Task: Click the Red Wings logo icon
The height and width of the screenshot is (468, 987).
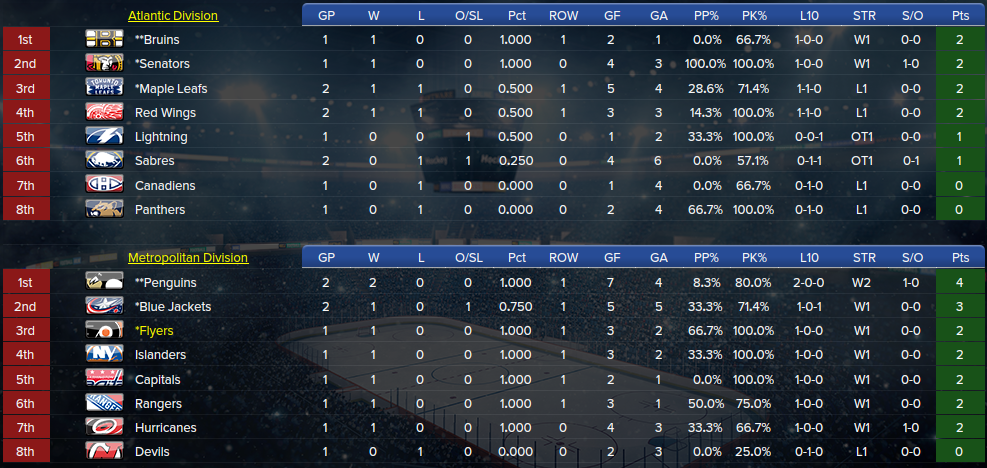Action: [104, 112]
